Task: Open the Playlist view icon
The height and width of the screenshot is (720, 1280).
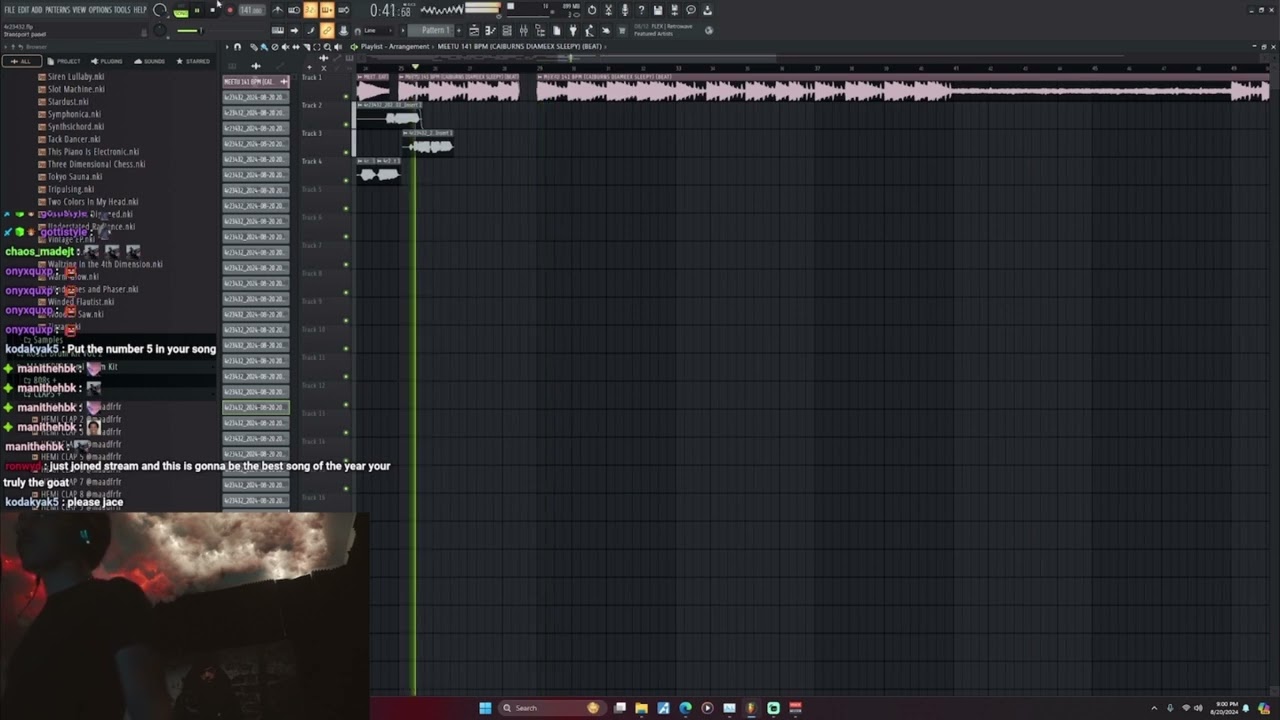Action: click(474, 30)
